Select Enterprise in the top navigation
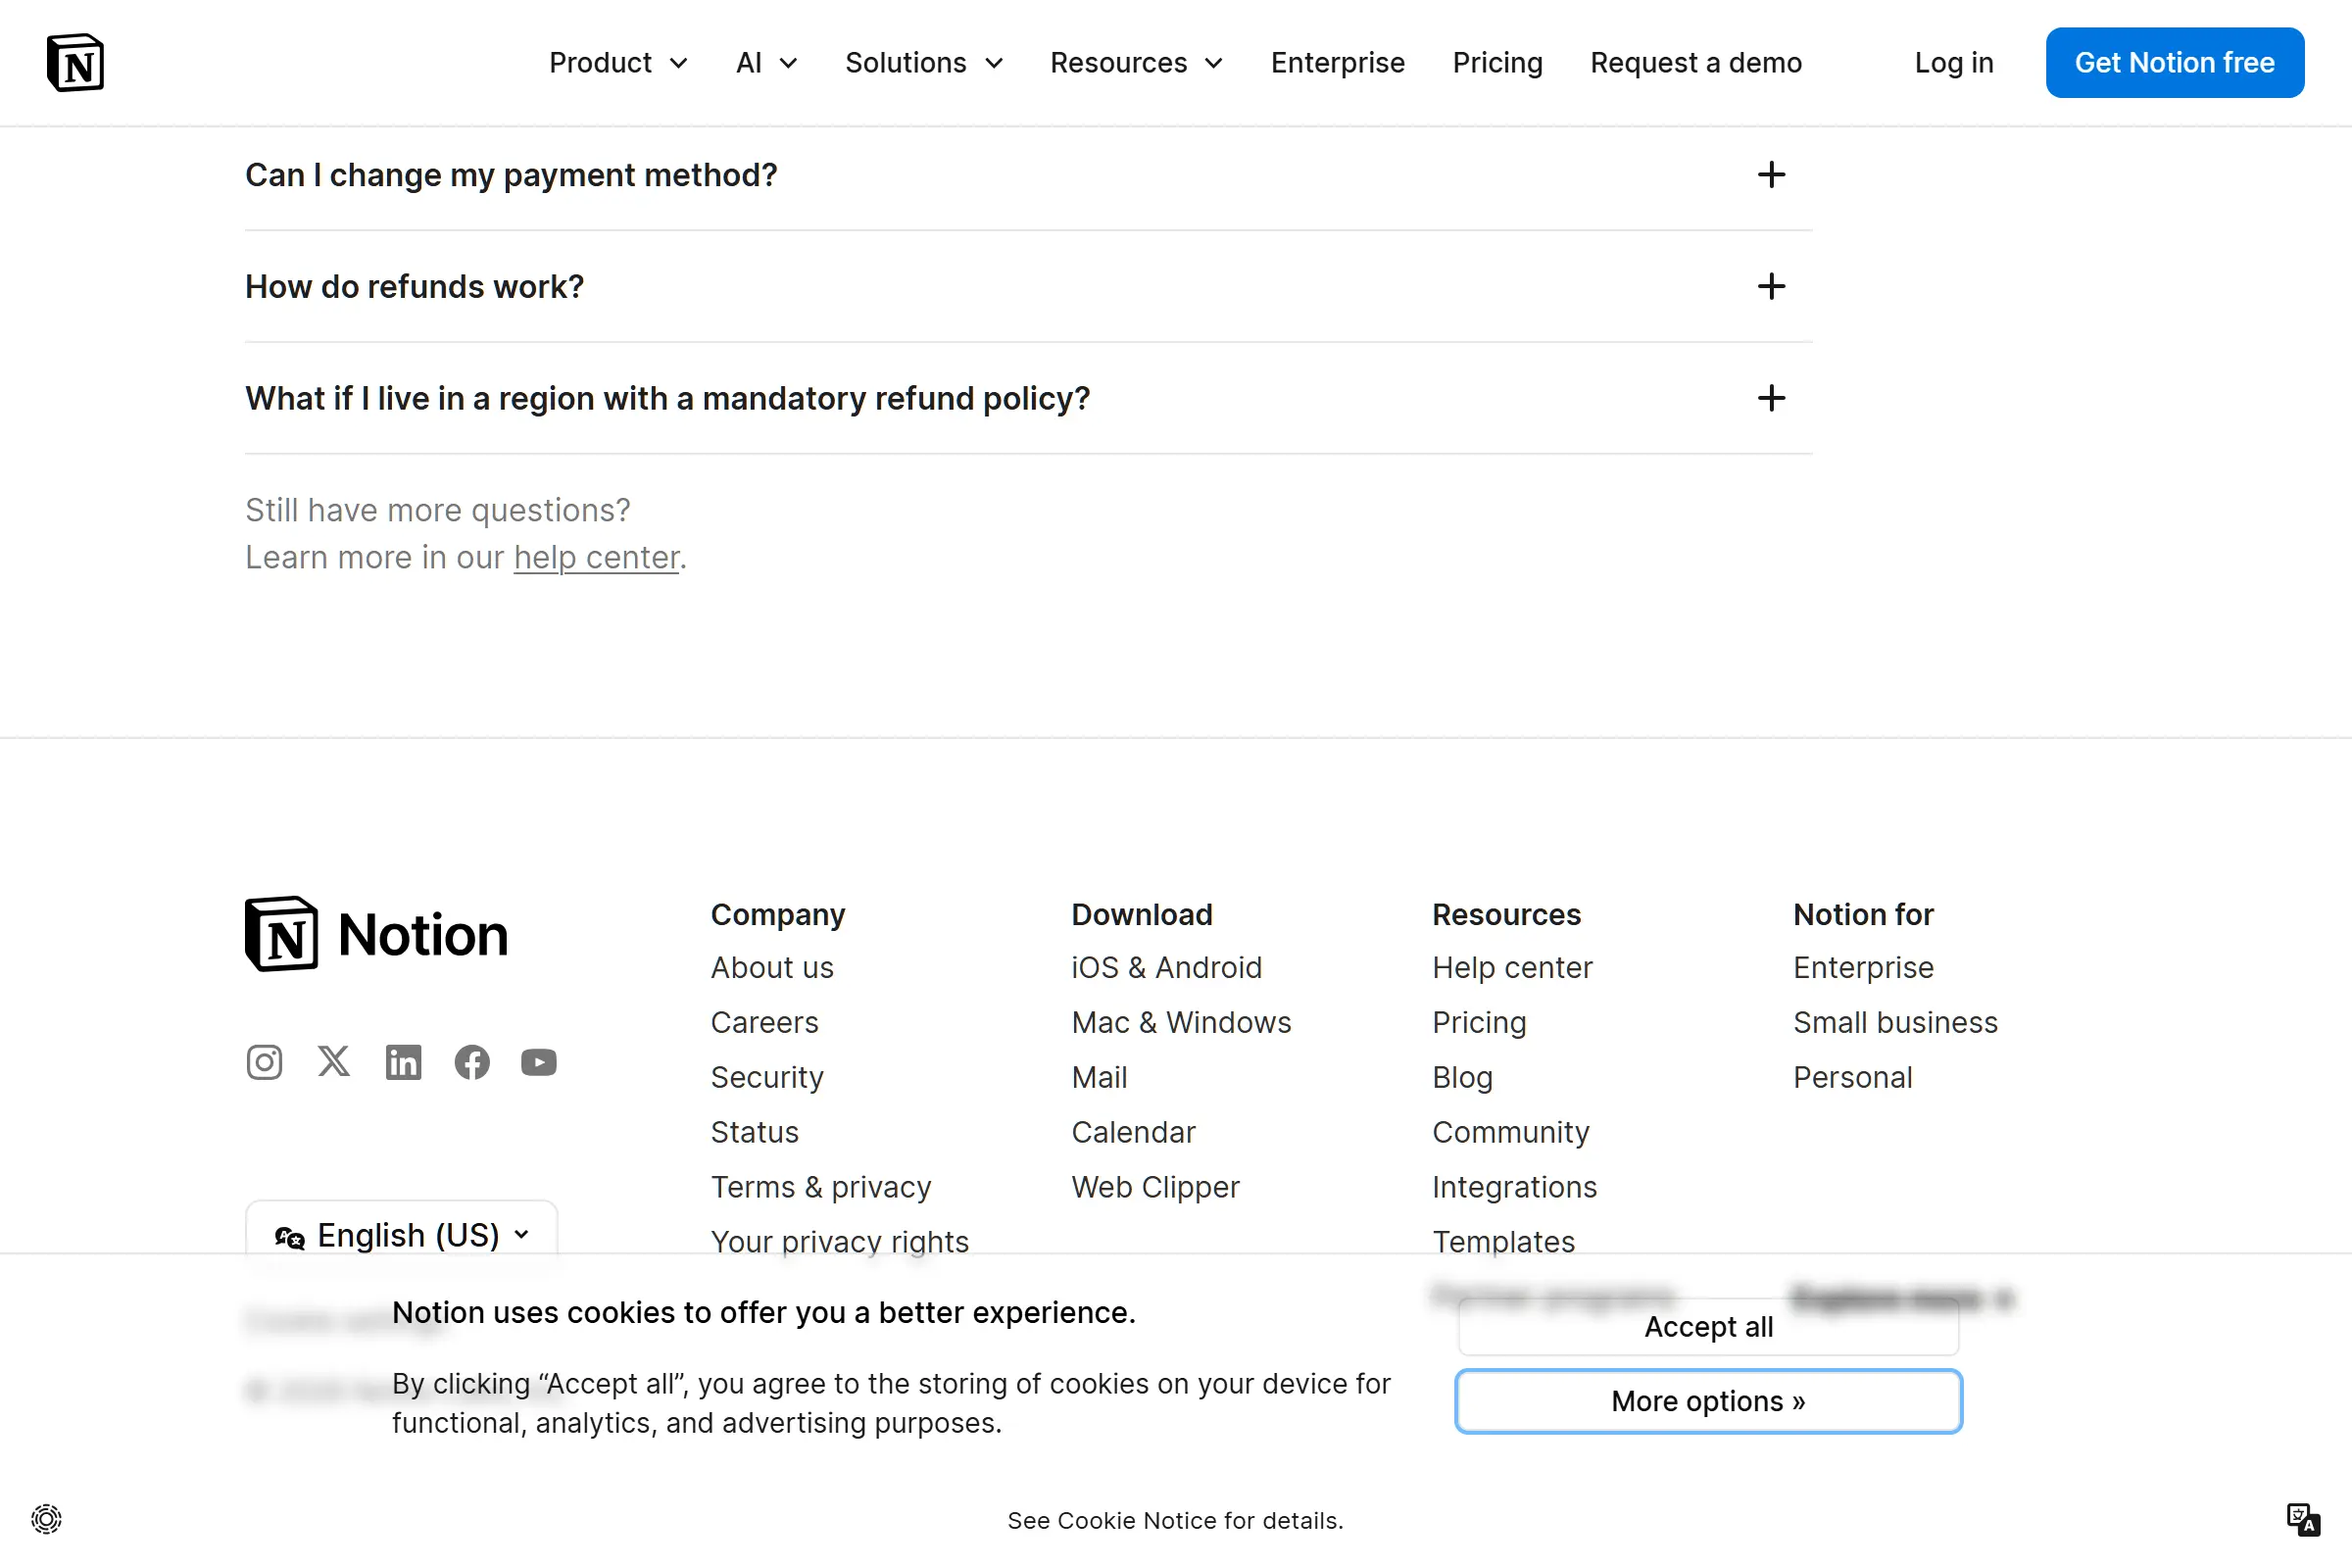This screenshot has height=1568, width=2352. click(x=1337, y=62)
